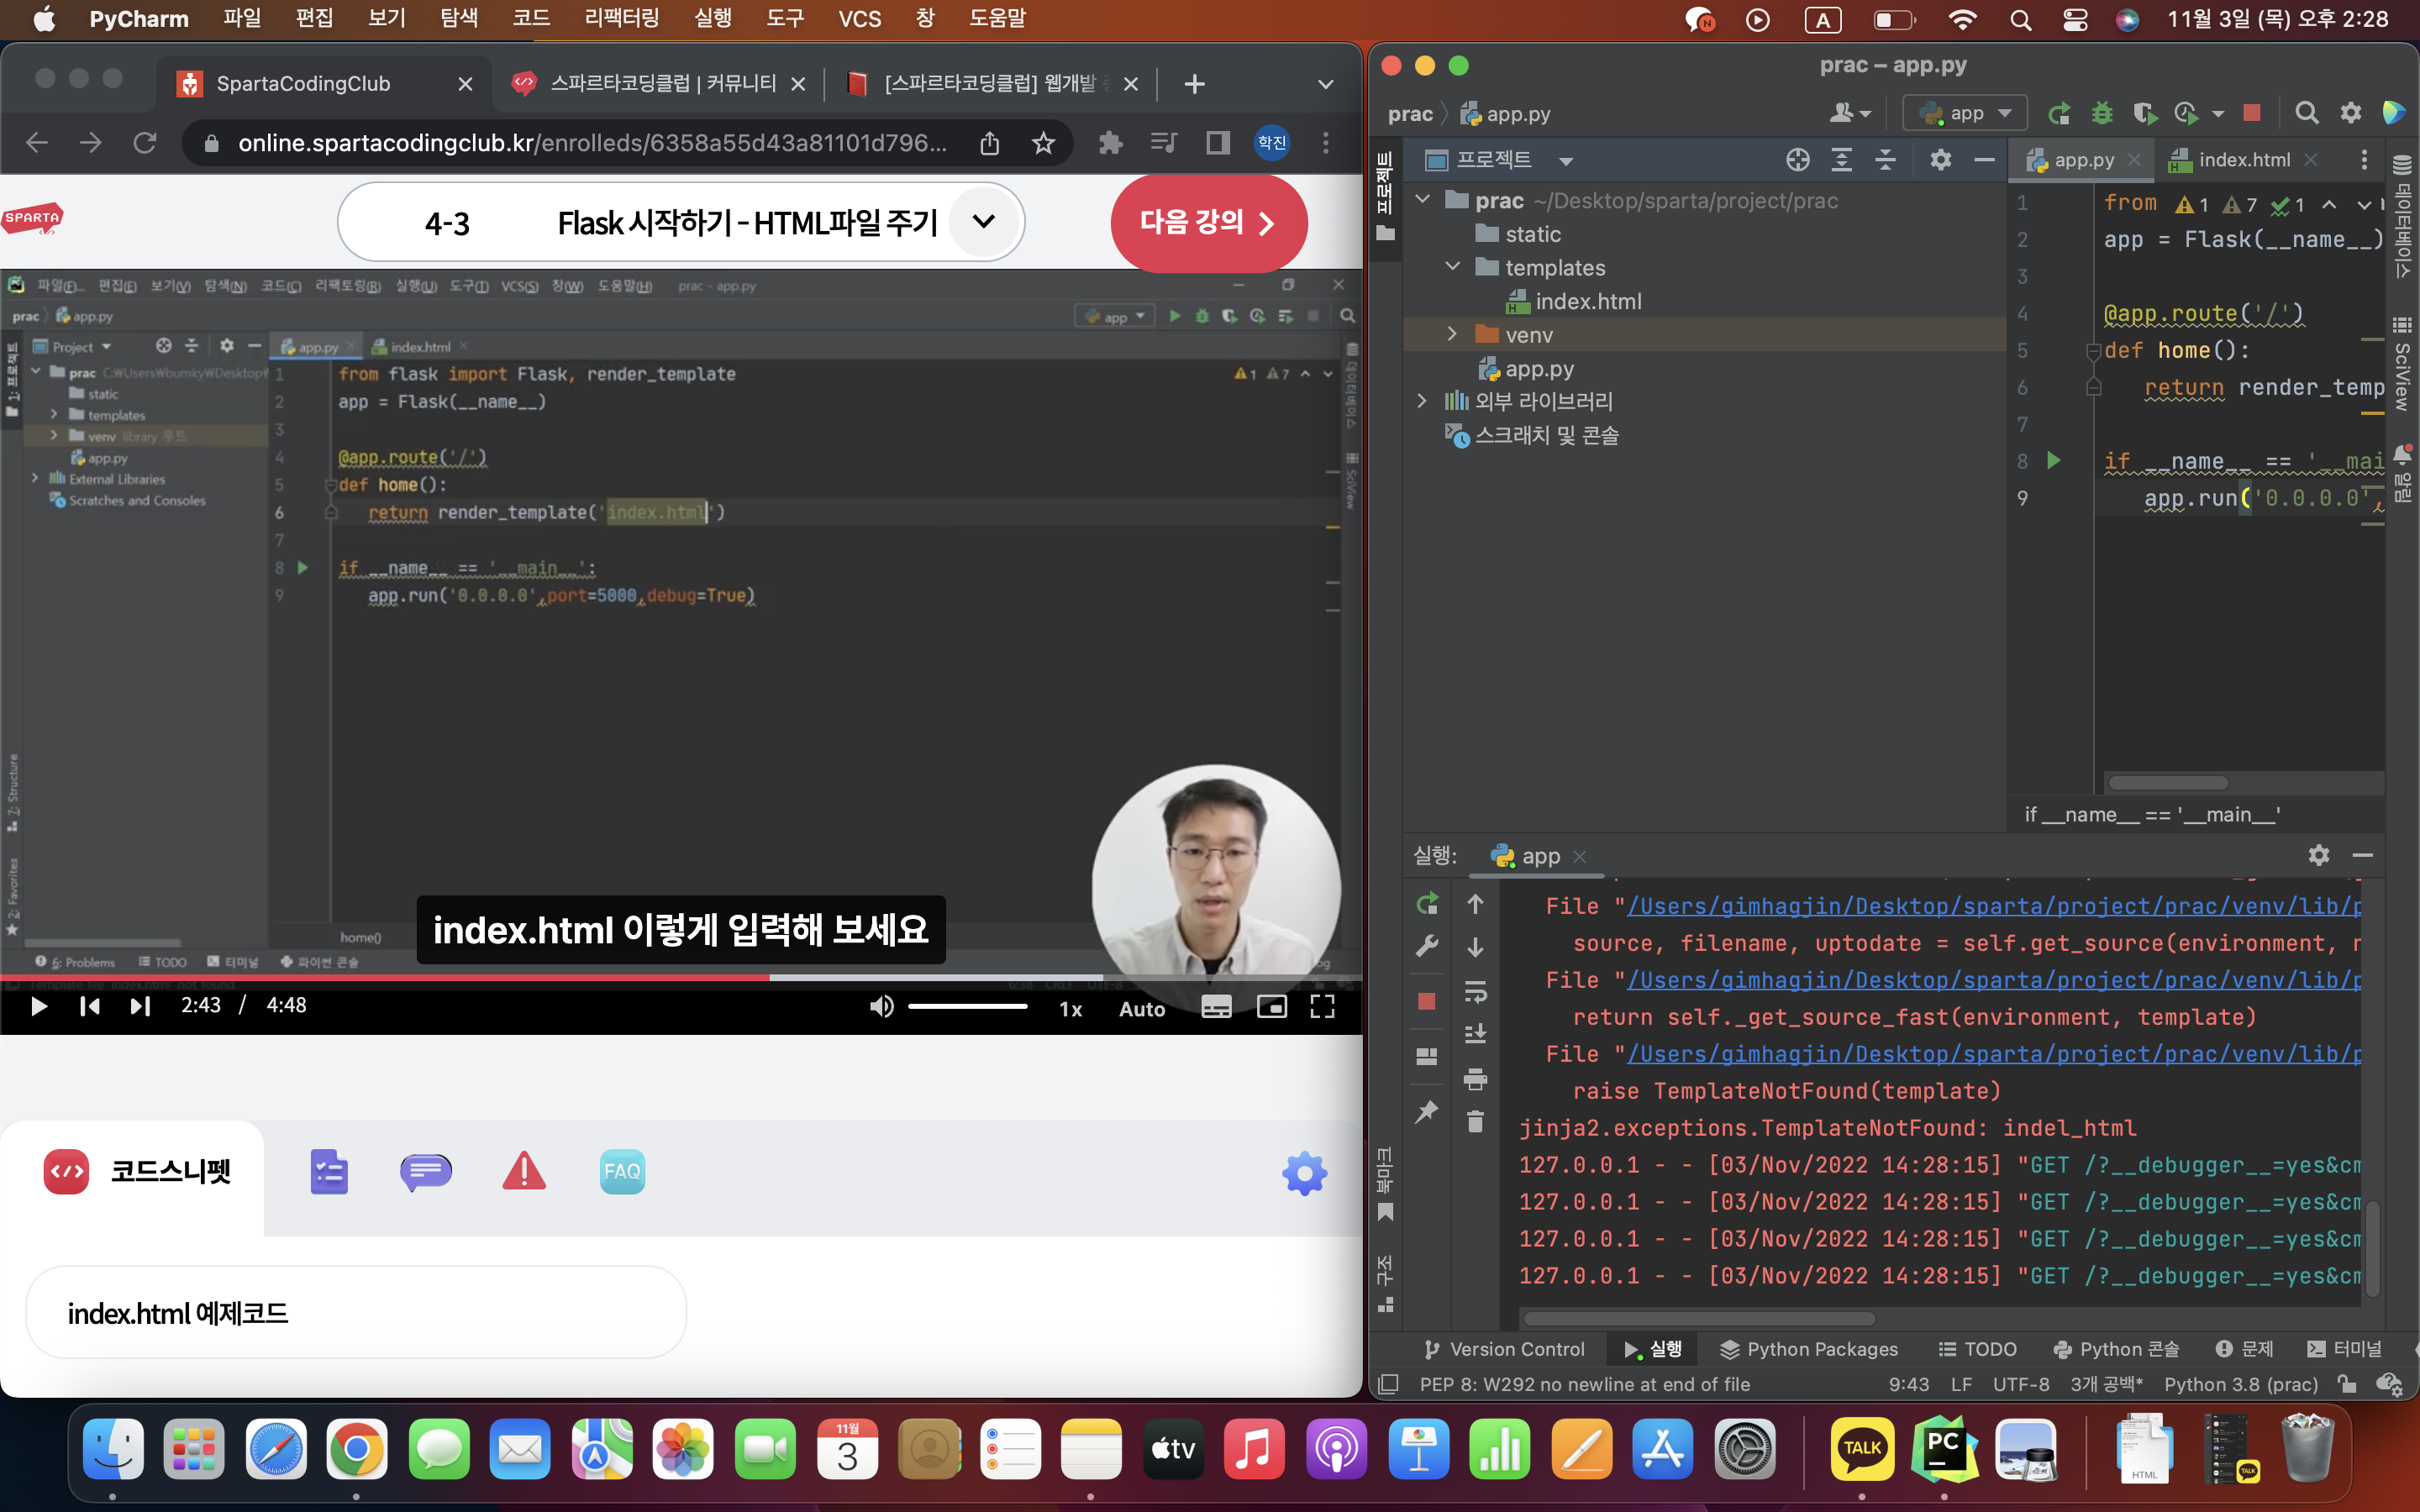Viewport: 2420px width, 1512px height.
Task: Stop process with red square in Run panel
Action: click(x=1427, y=1001)
